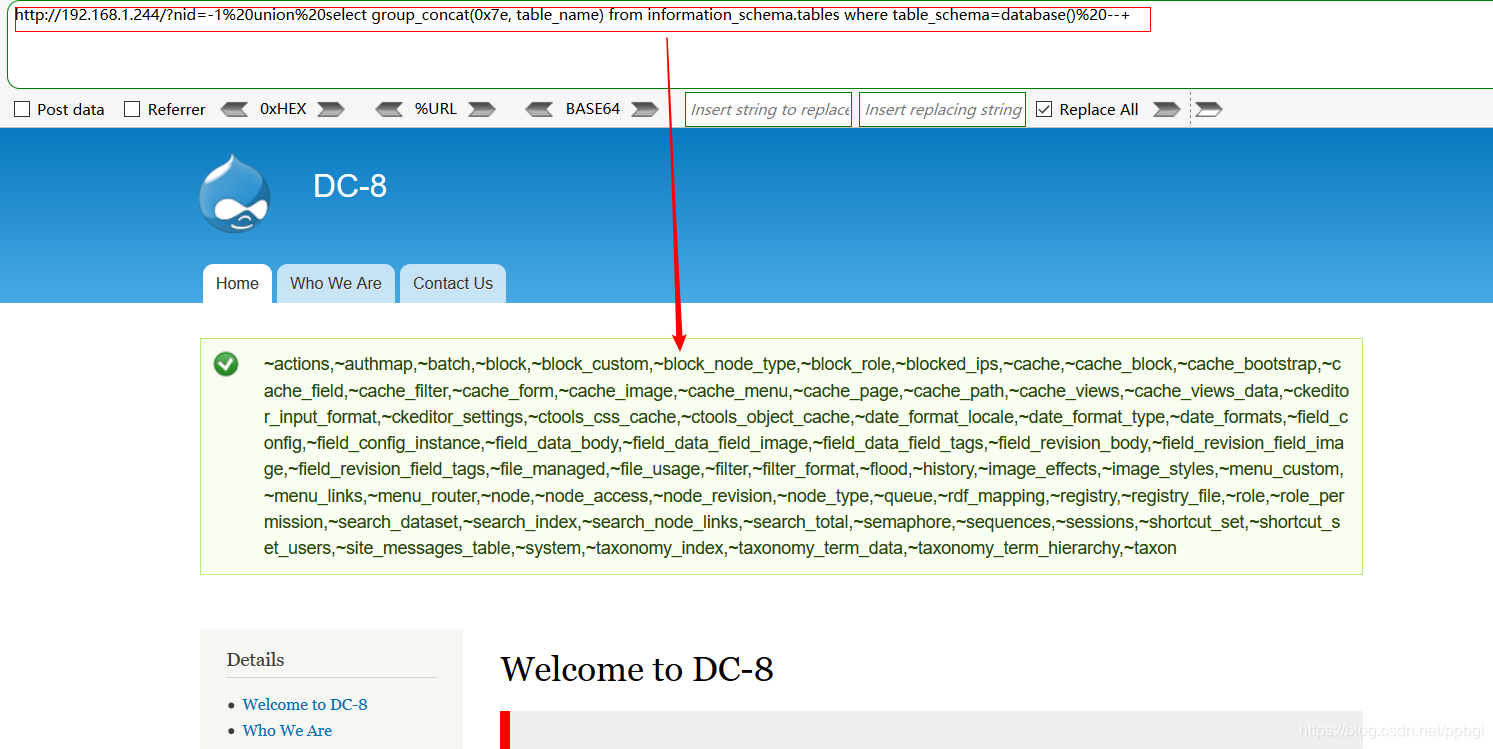Click the %URL decode left arrow
Image resolution: width=1493 pixels, height=749 pixels.
[389, 109]
